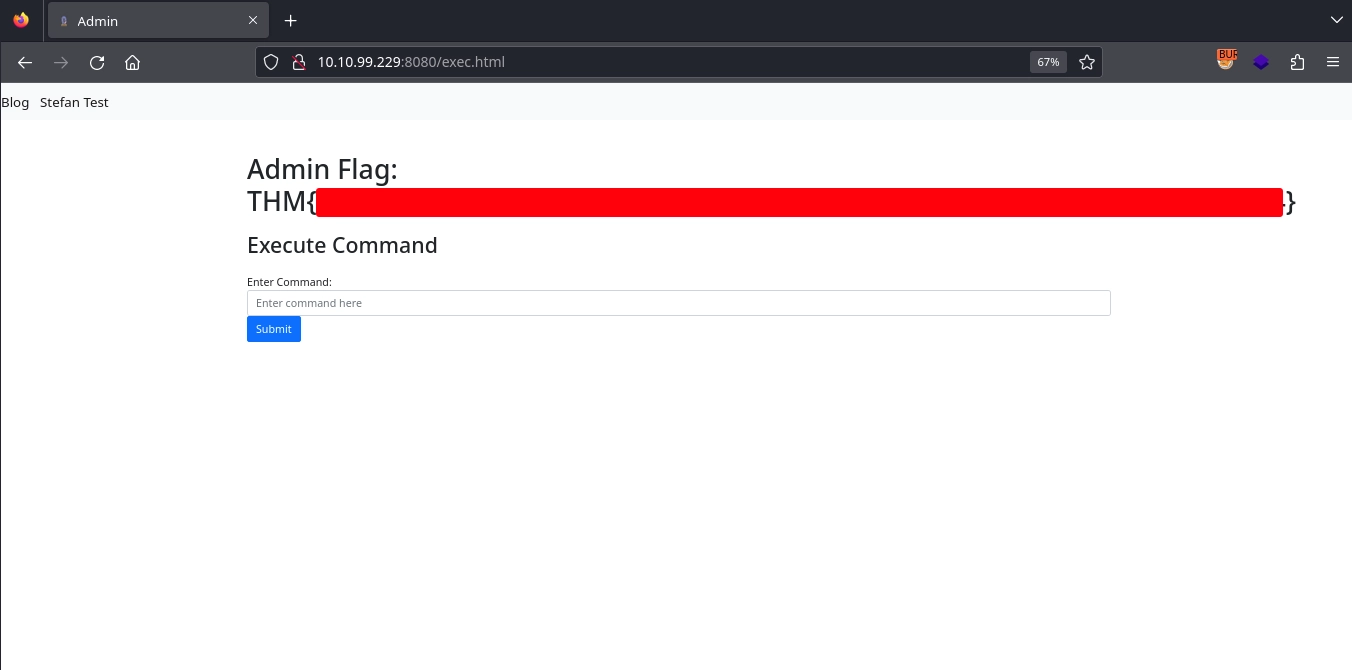Reload the current page
The image size is (1352, 670).
[x=97, y=62]
